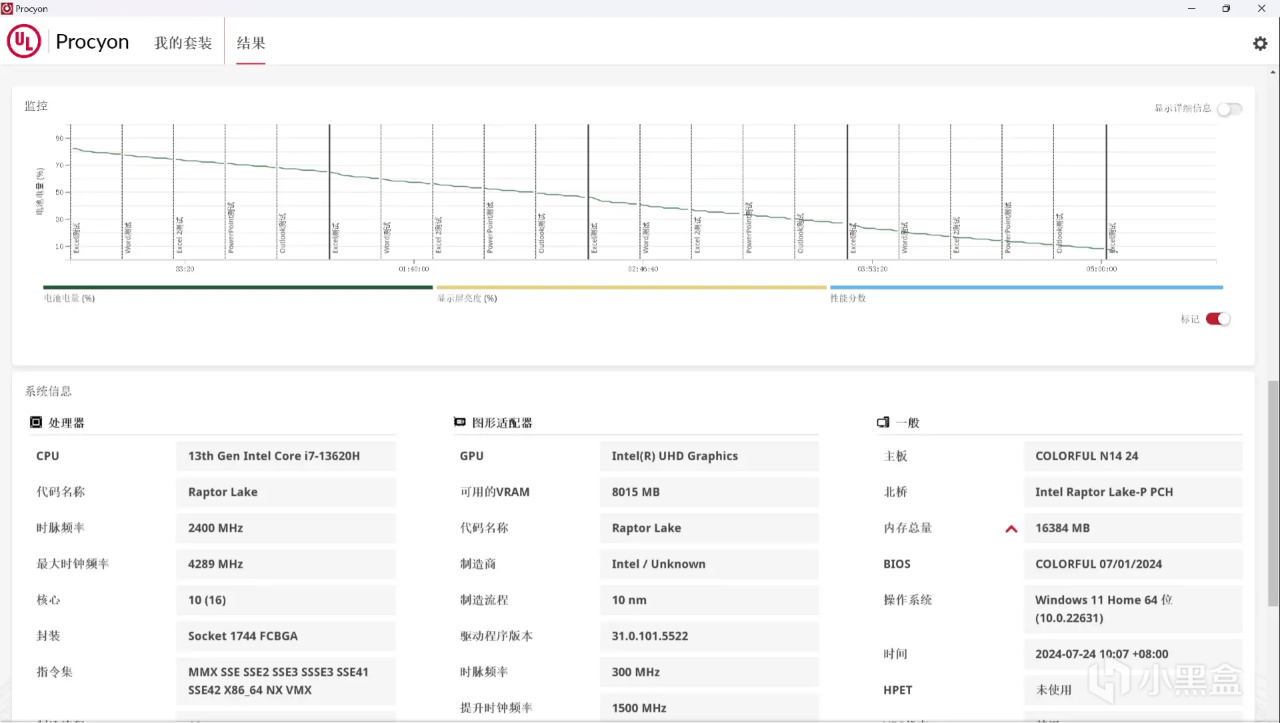Click the computer icon beside 一般
This screenshot has width=1280, height=723.
tap(883, 423)
